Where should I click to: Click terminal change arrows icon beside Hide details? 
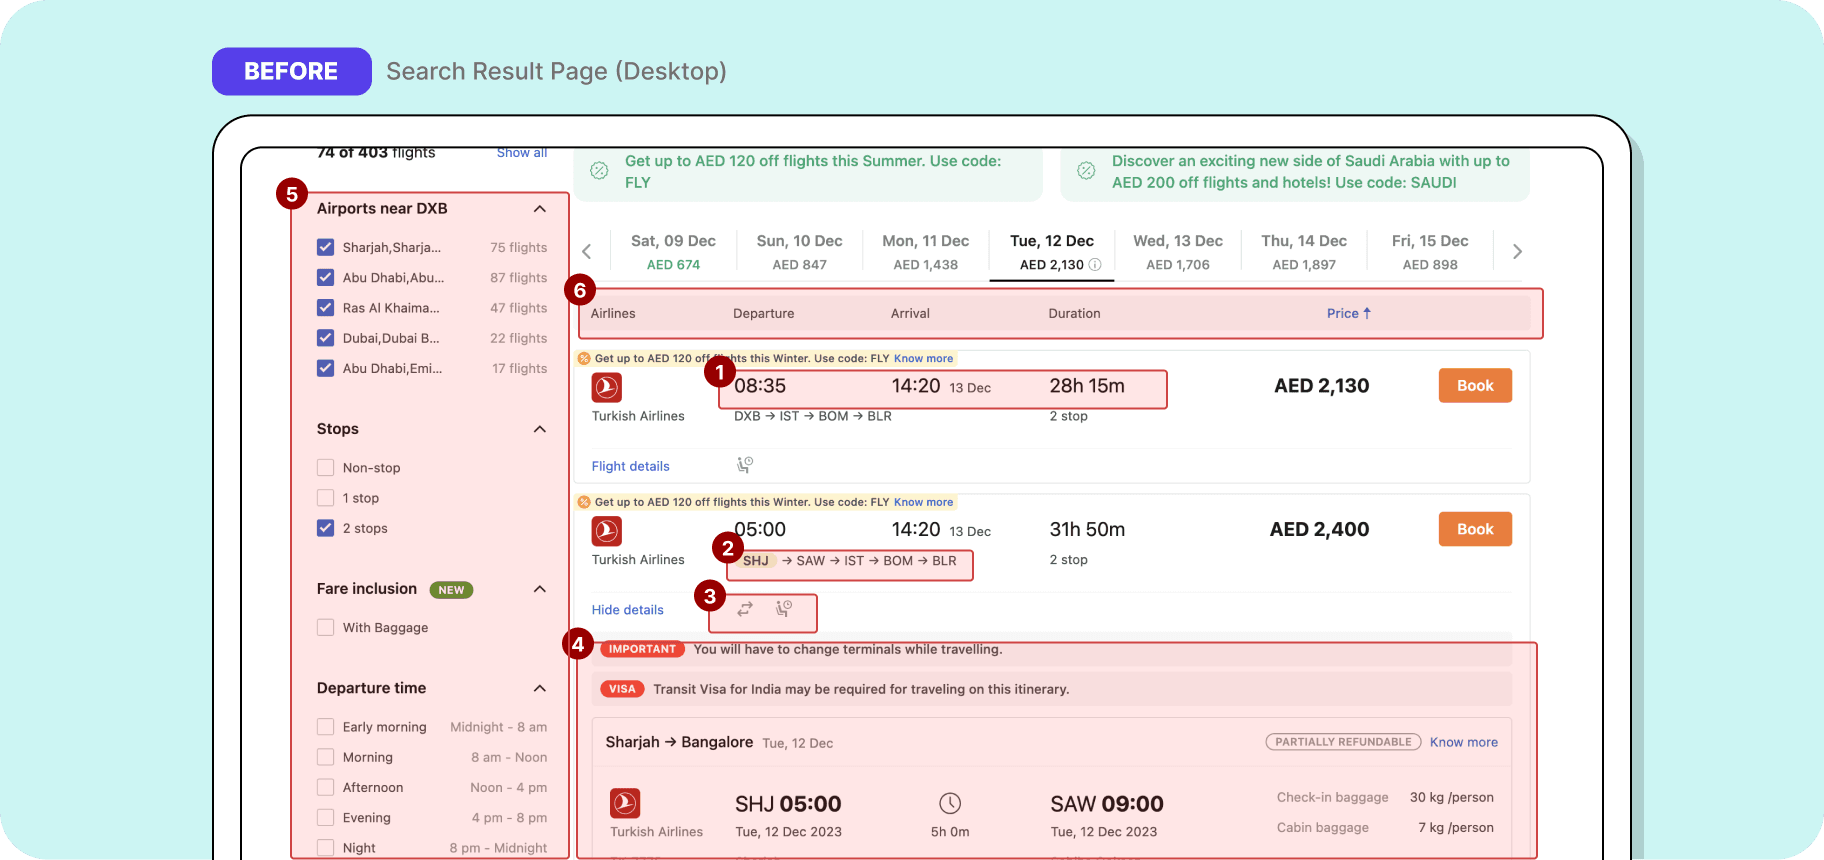click(745, 609)
